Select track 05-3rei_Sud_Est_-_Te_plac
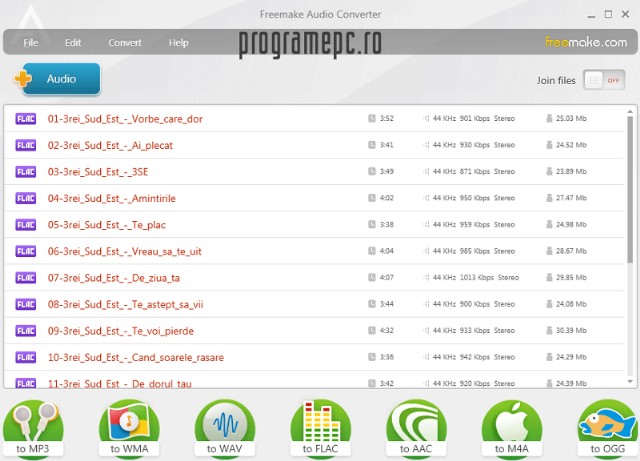640x461 pixels. pyautogui.click(x=107, y=225)
